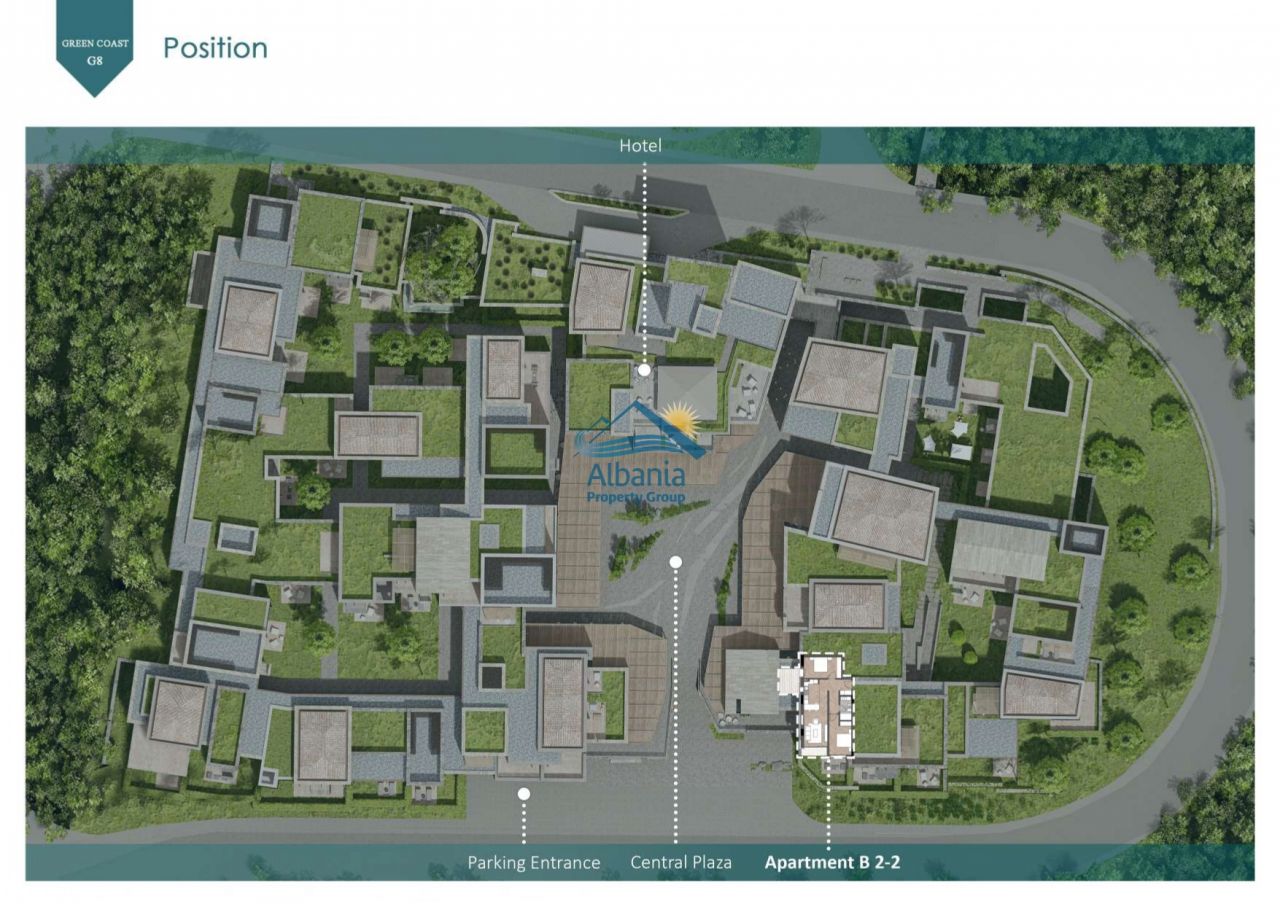Click the dotted line below Central Plaza marker

click(676, 700)
